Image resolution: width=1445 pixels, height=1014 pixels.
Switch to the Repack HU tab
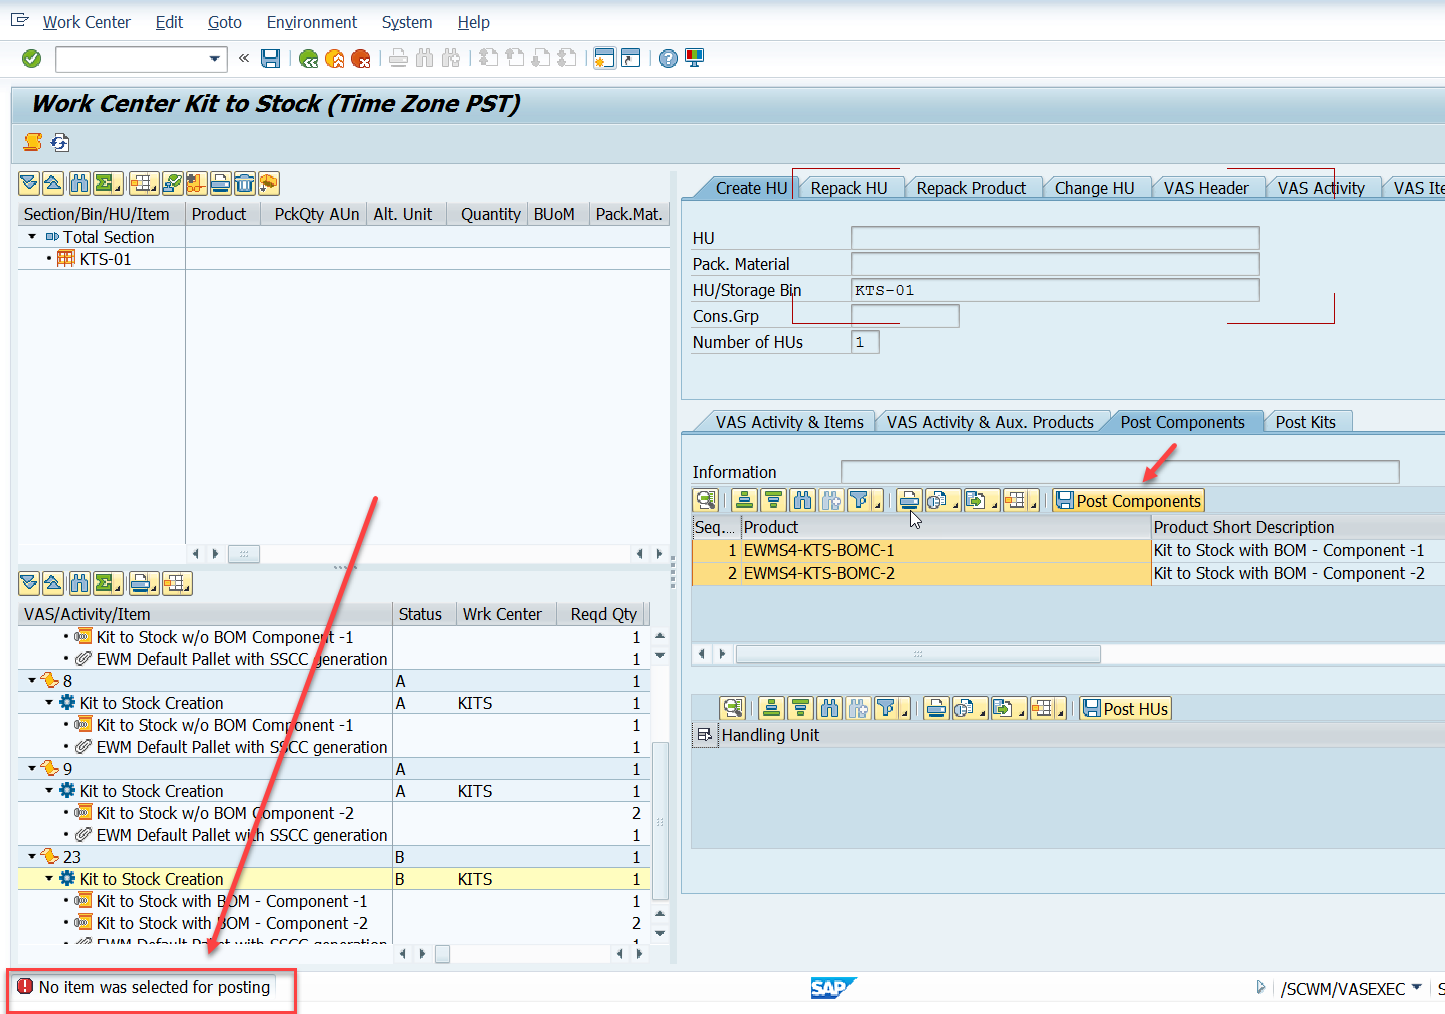point(849,188)
